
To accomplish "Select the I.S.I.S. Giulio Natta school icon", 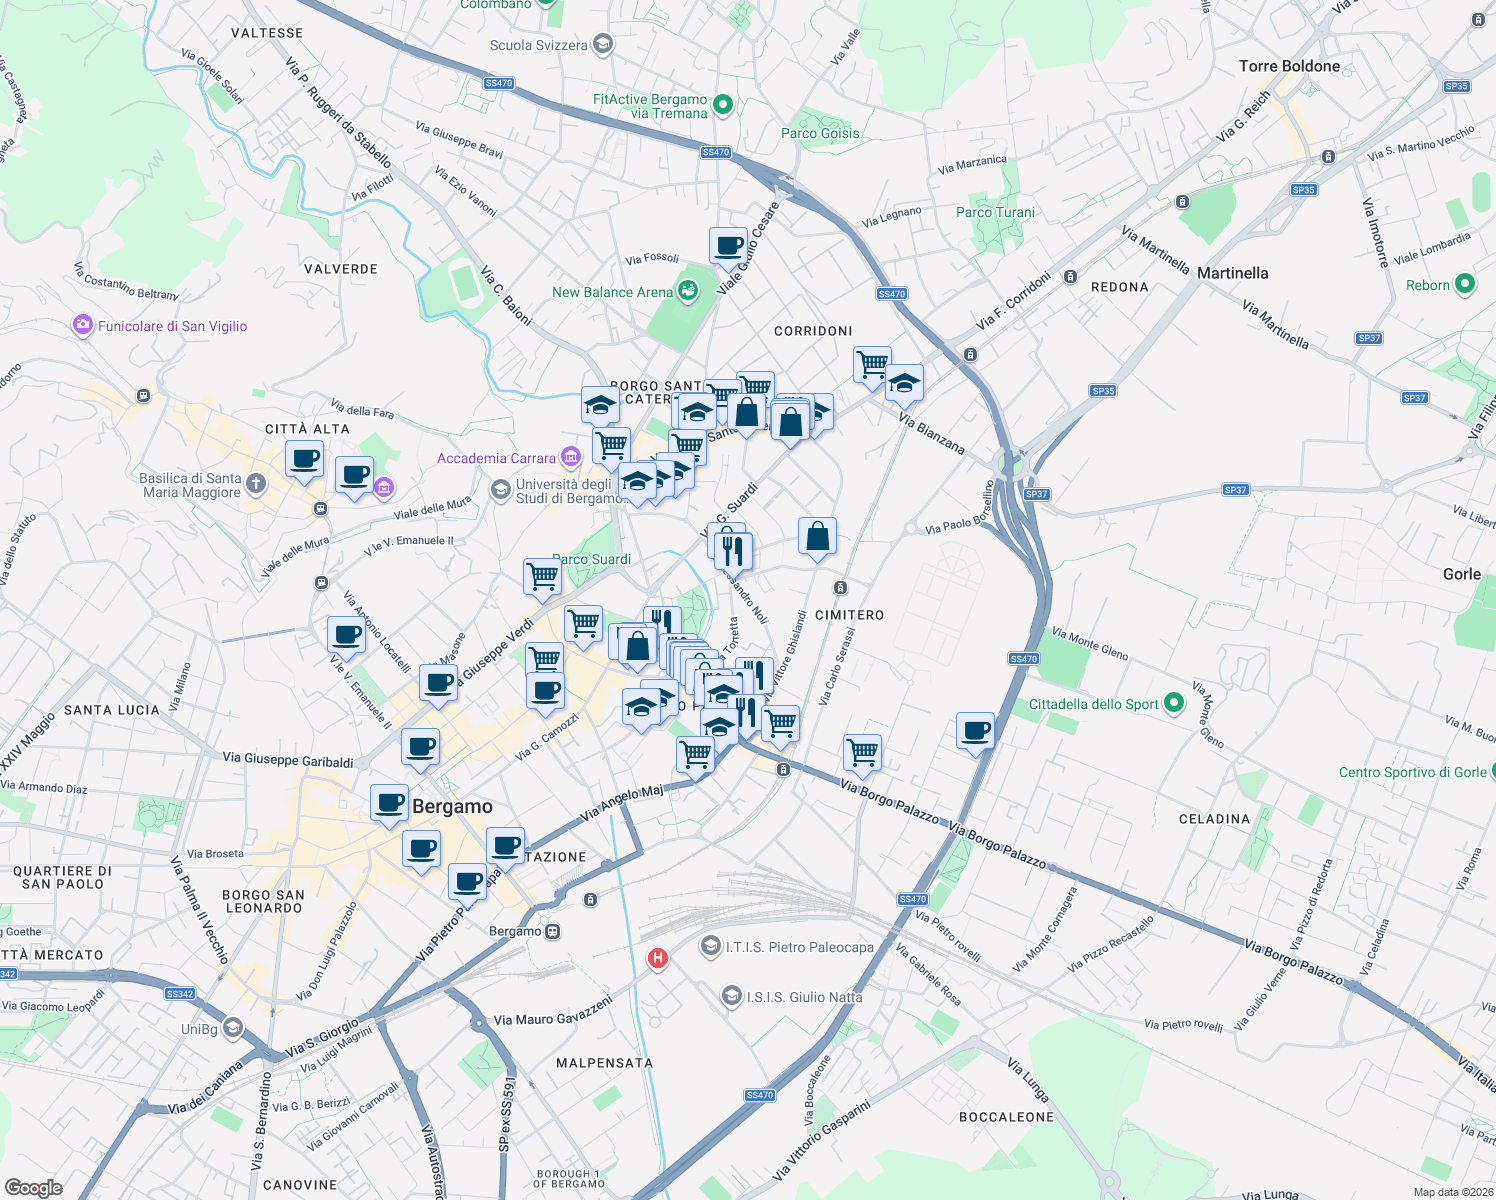I will pyautogui.click(x=732, y=996).
